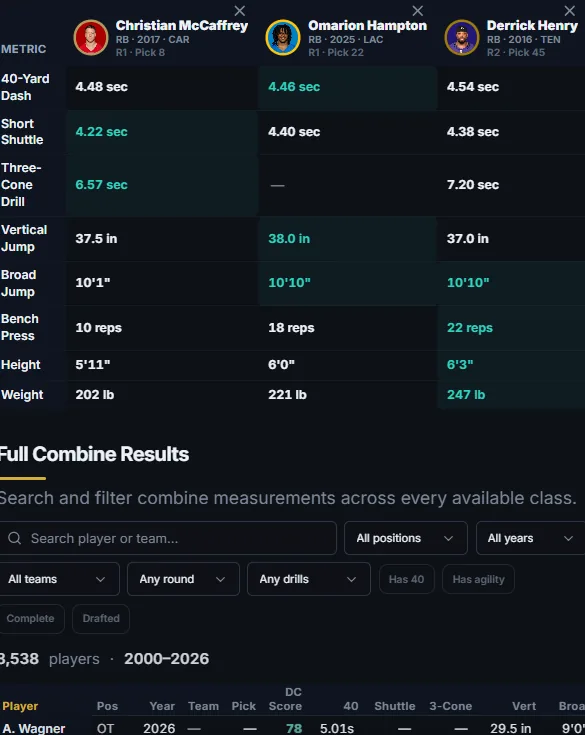
Task: Select McCaffrey's 37.5 in vertical value
Action: tap(96, 239)
